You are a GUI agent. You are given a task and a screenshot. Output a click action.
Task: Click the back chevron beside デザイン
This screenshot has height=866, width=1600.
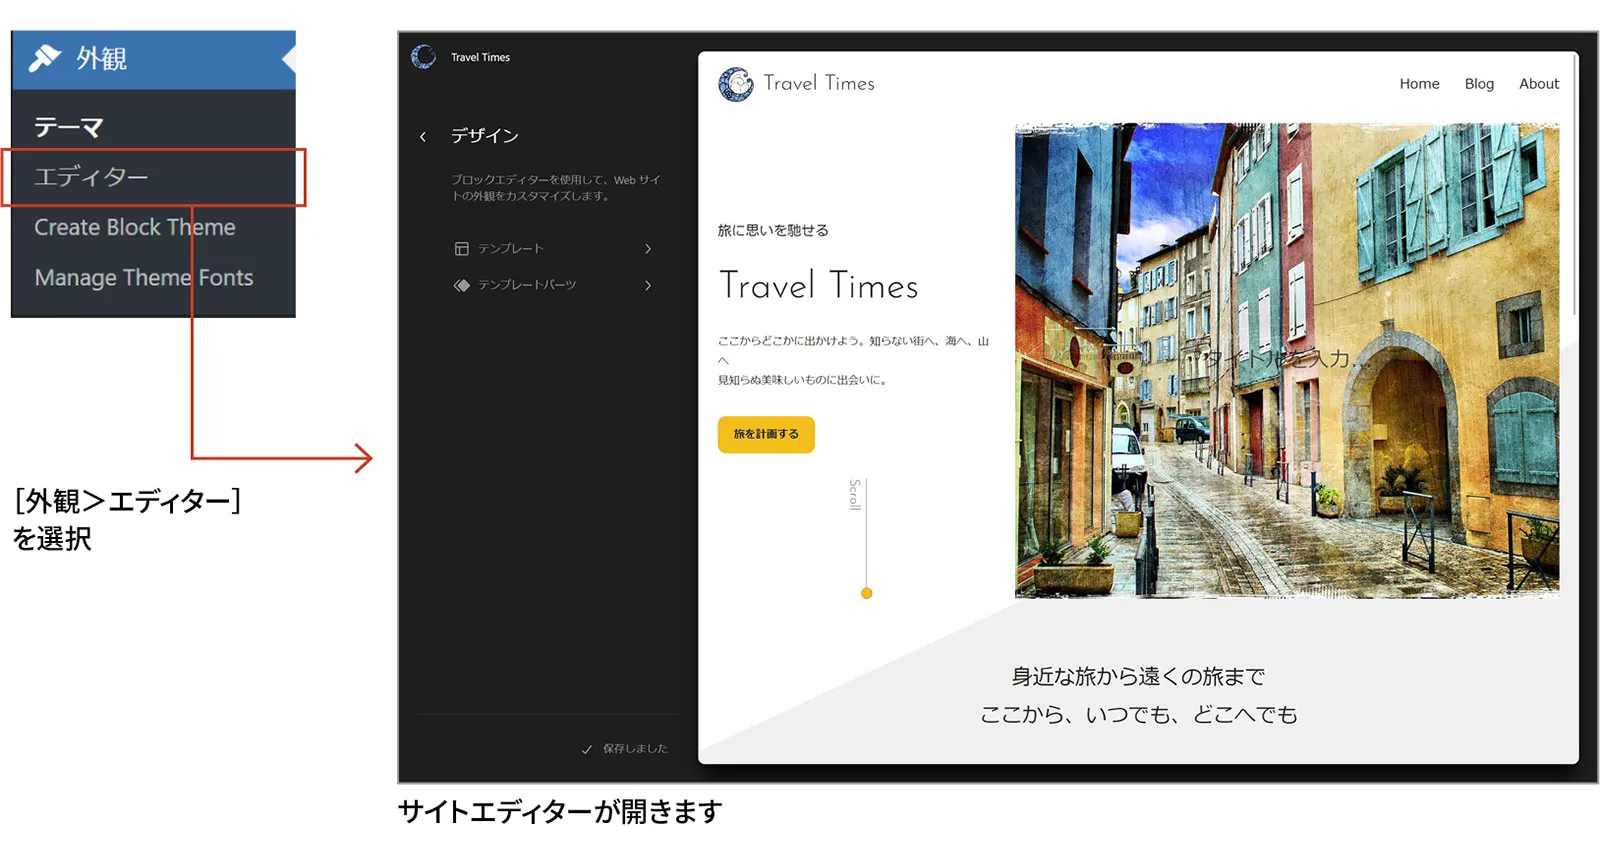pyautogui.click(x=423, y=136)
